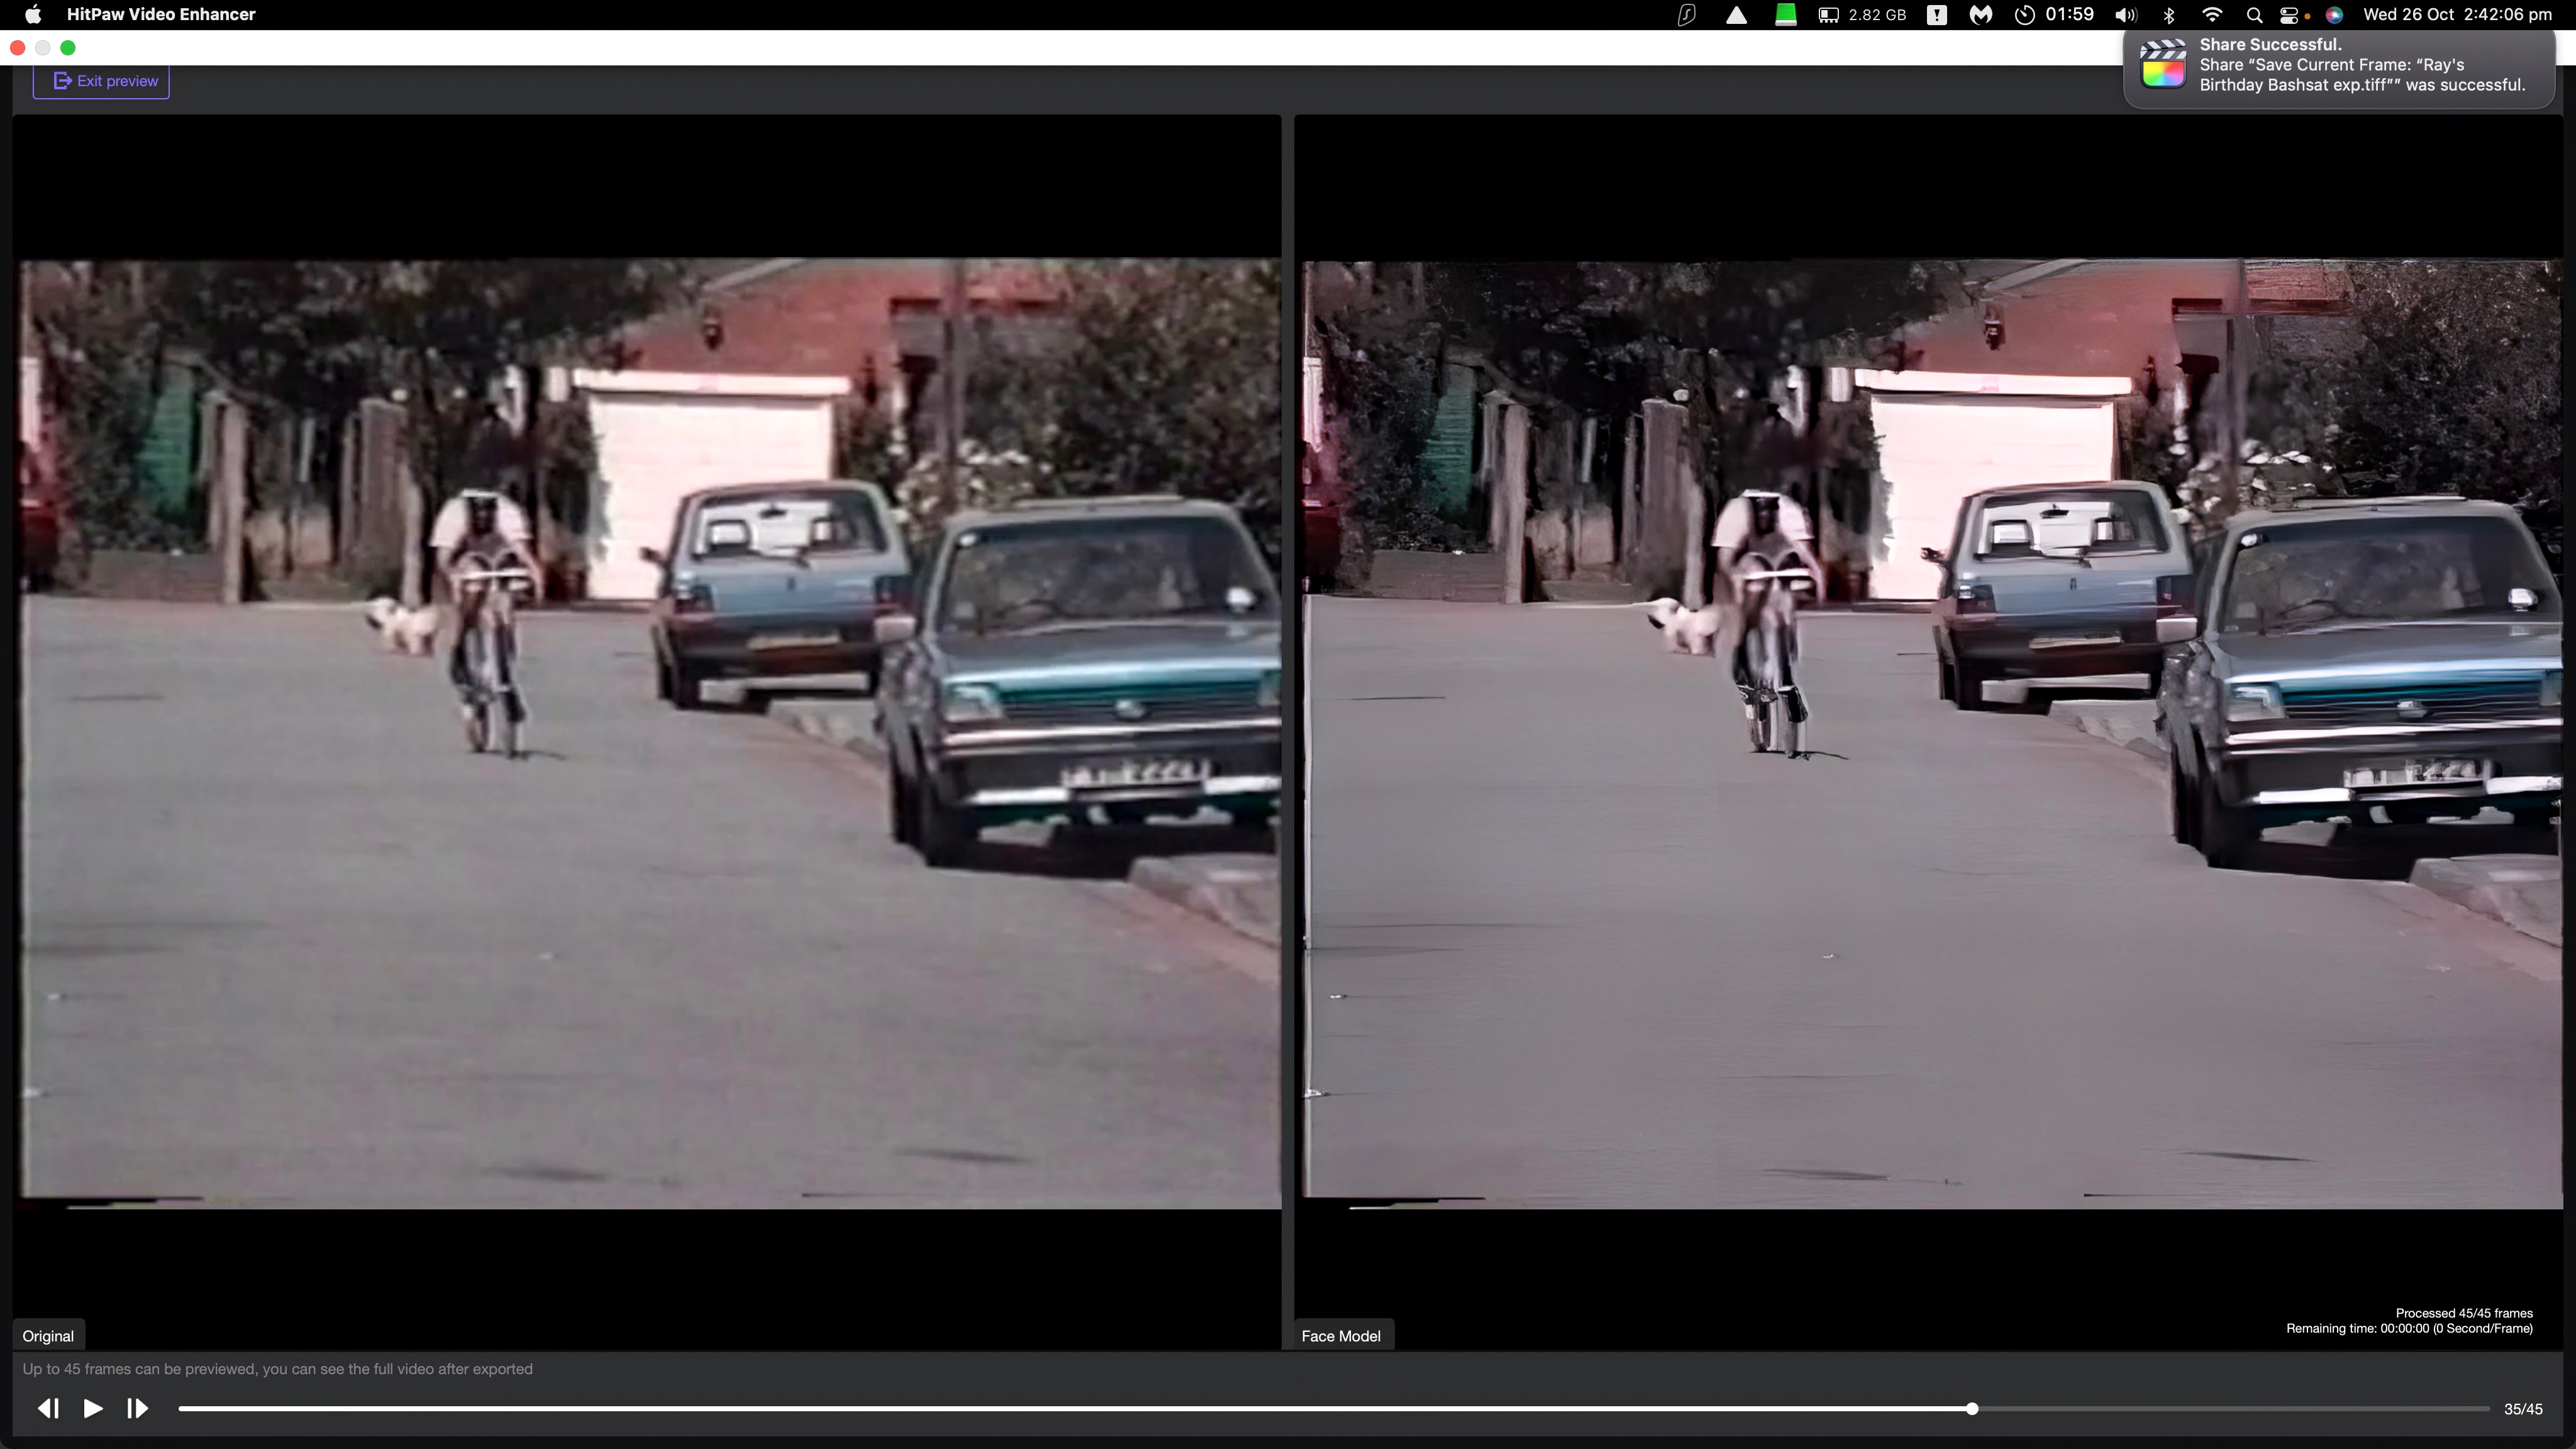This screenshot has height=1449, width=2576.
Task: Click the enhanced Face Model preview pane
Action: coord(1930,733)
